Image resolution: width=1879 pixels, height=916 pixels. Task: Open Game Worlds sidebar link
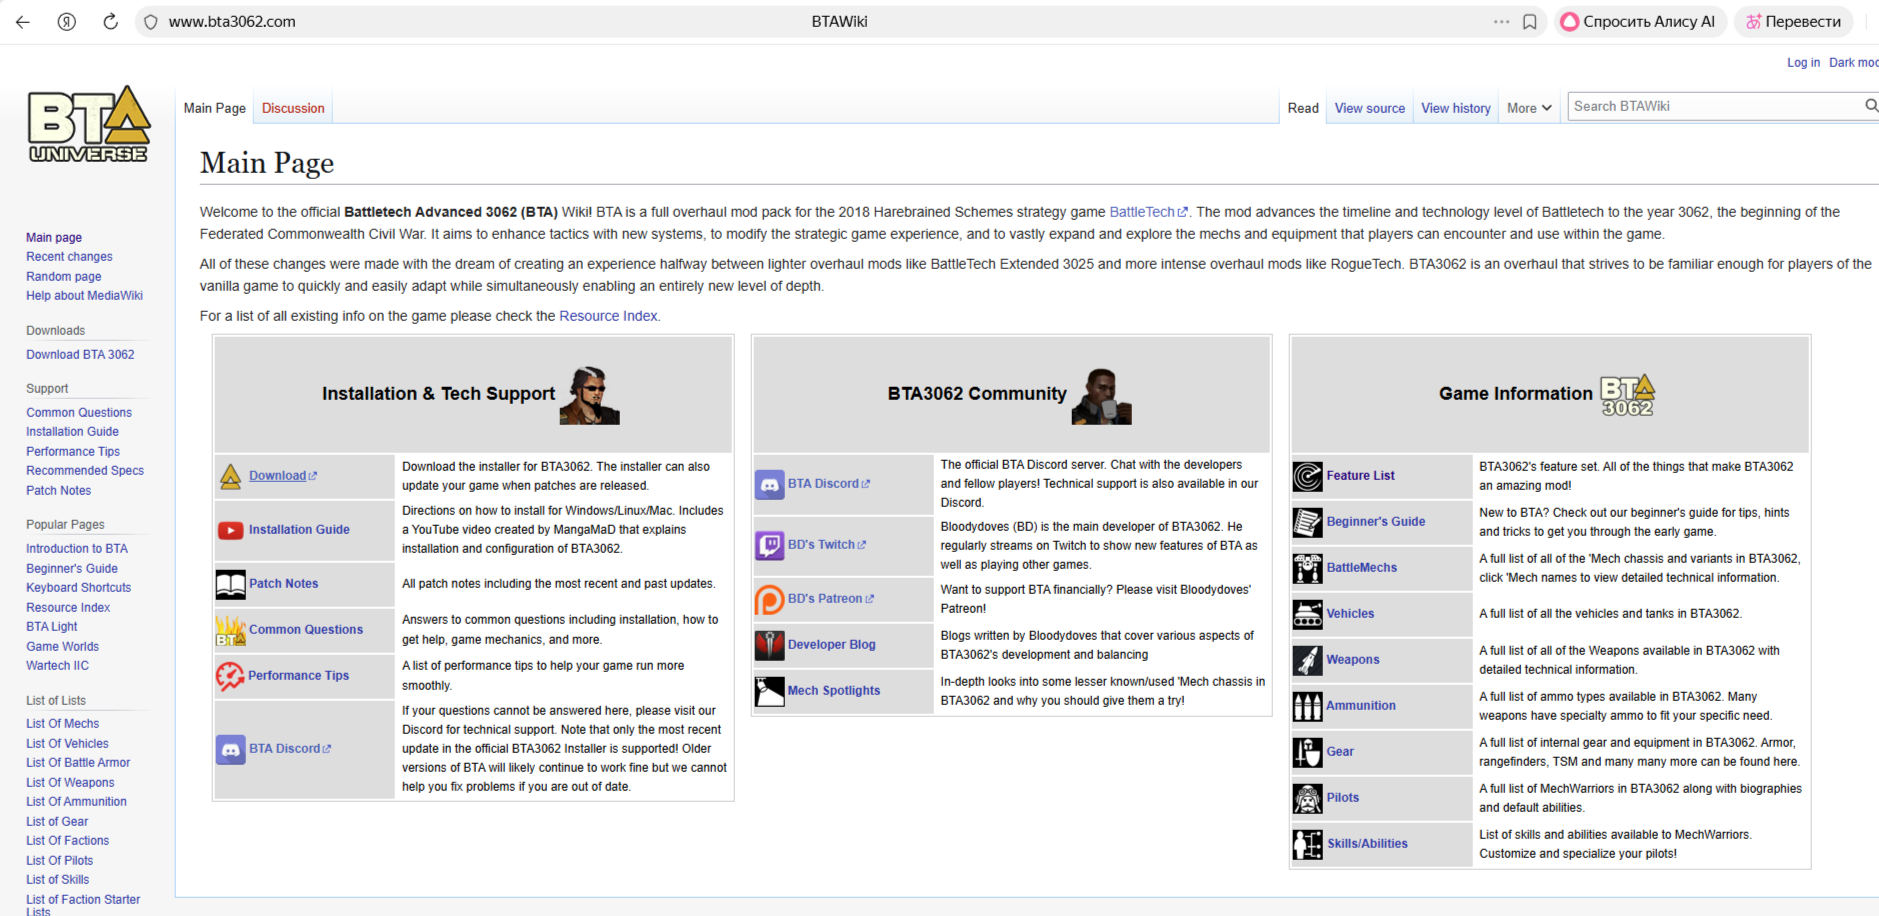(63, 647)
